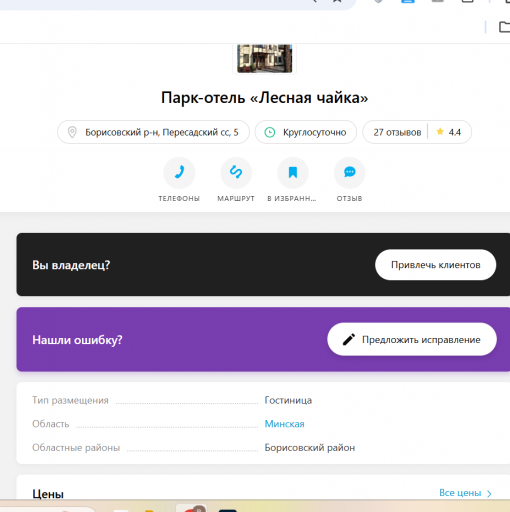Screen dimensions: 510x512
Task: Click the ТЕЛЕФОНЫ caption text
Action: coord(179,199)
